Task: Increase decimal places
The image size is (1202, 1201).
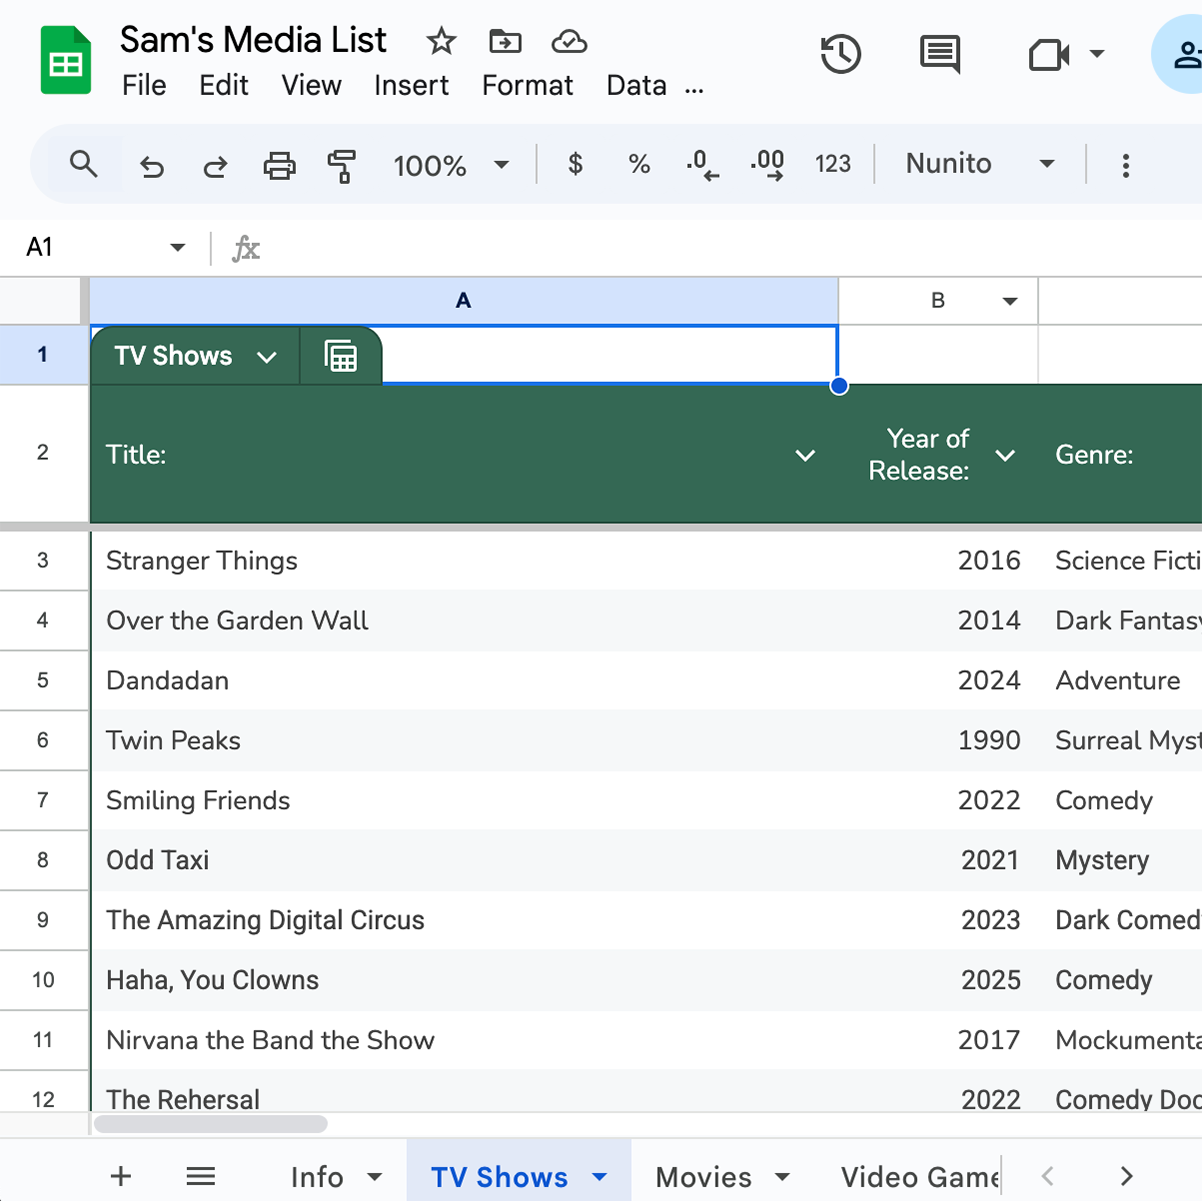Action: tap(767, 164)
